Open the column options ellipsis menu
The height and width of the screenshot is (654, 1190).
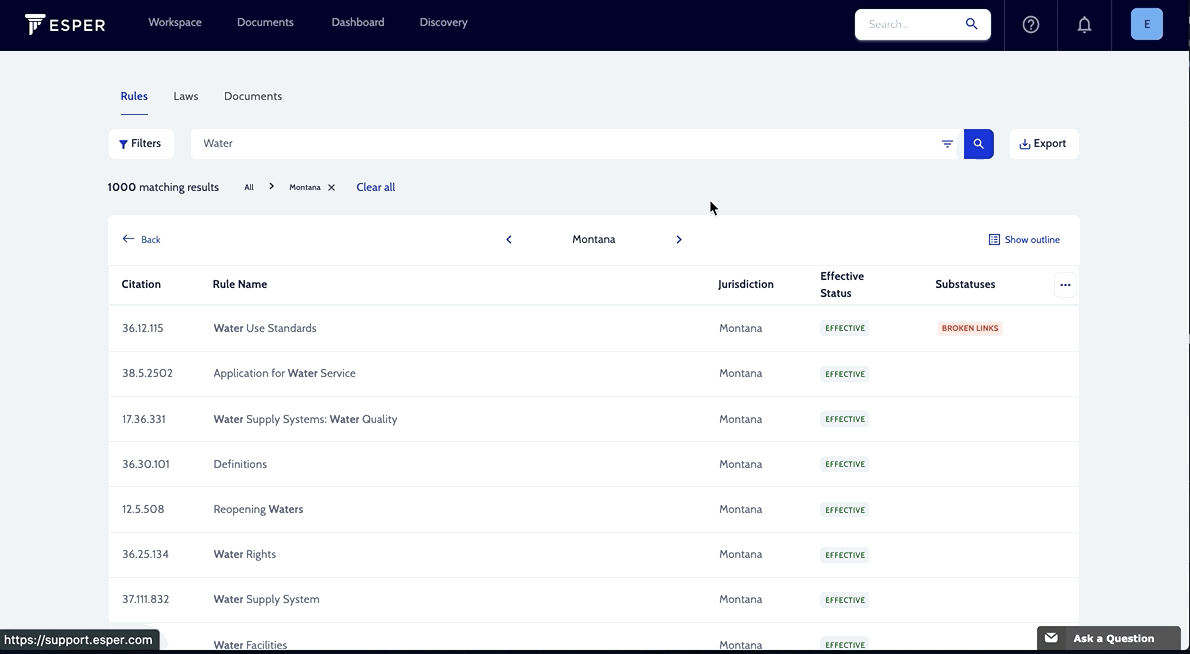pyautogui.click(x=1065, y=284)
